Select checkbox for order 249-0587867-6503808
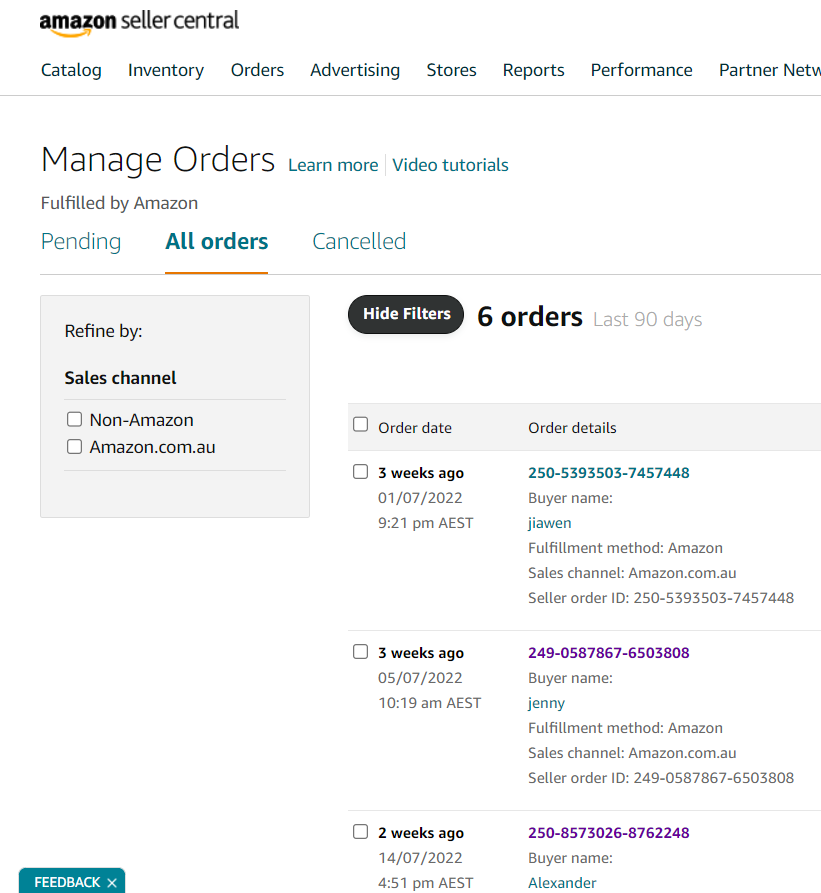Image resolution: width=821 pixels, height=893 pixels. pos(361,652)
